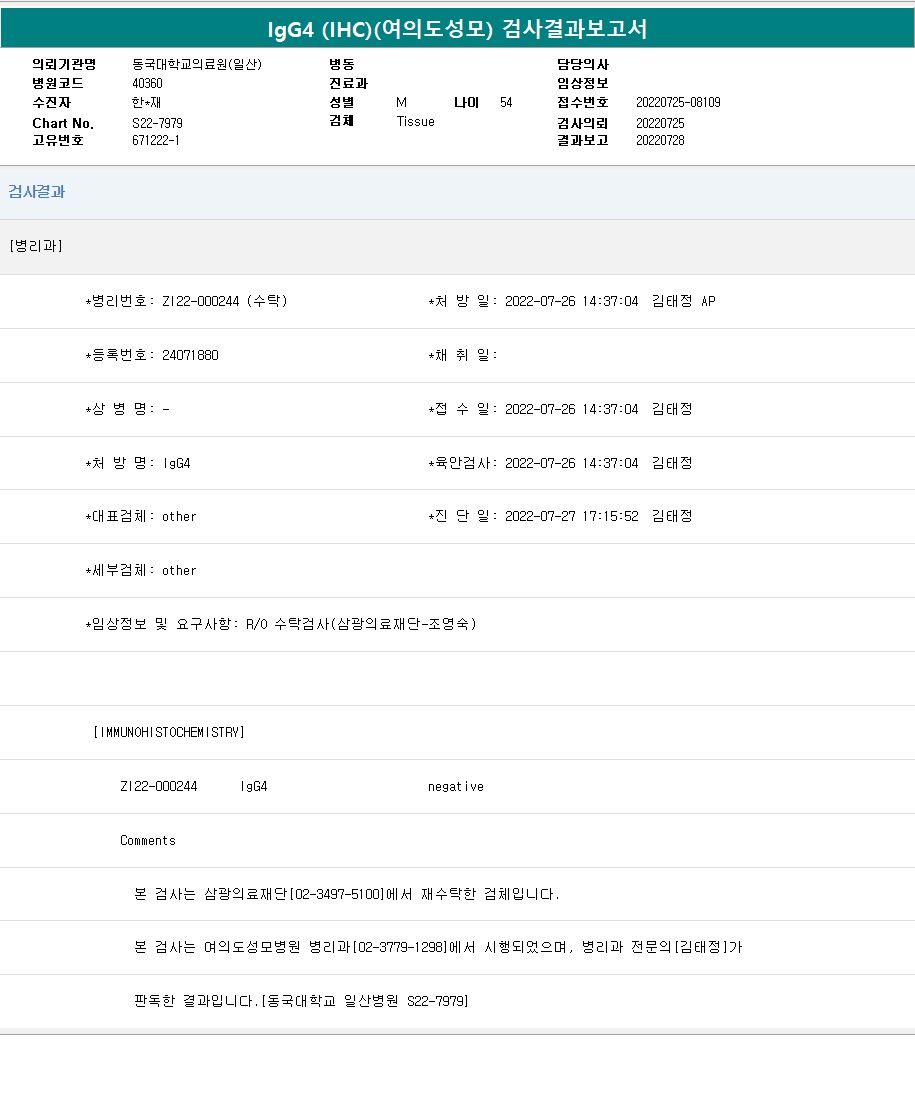The image size is (915, 1118).
Task: Click the hospital code value 40360
Action: [x=148, y=83]
